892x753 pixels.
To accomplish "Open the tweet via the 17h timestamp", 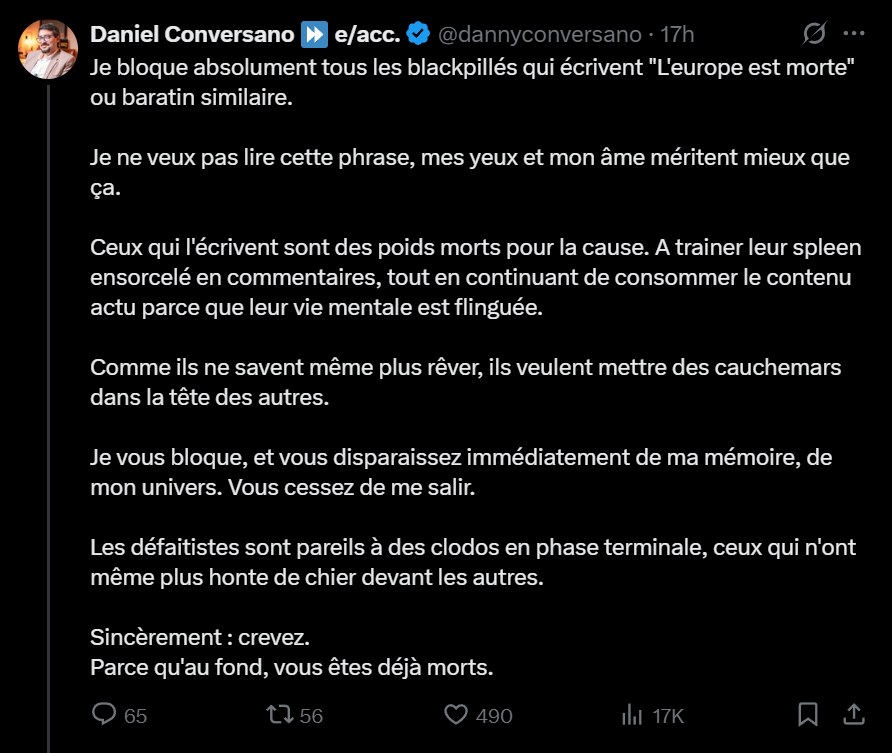I will coord(678,34).
